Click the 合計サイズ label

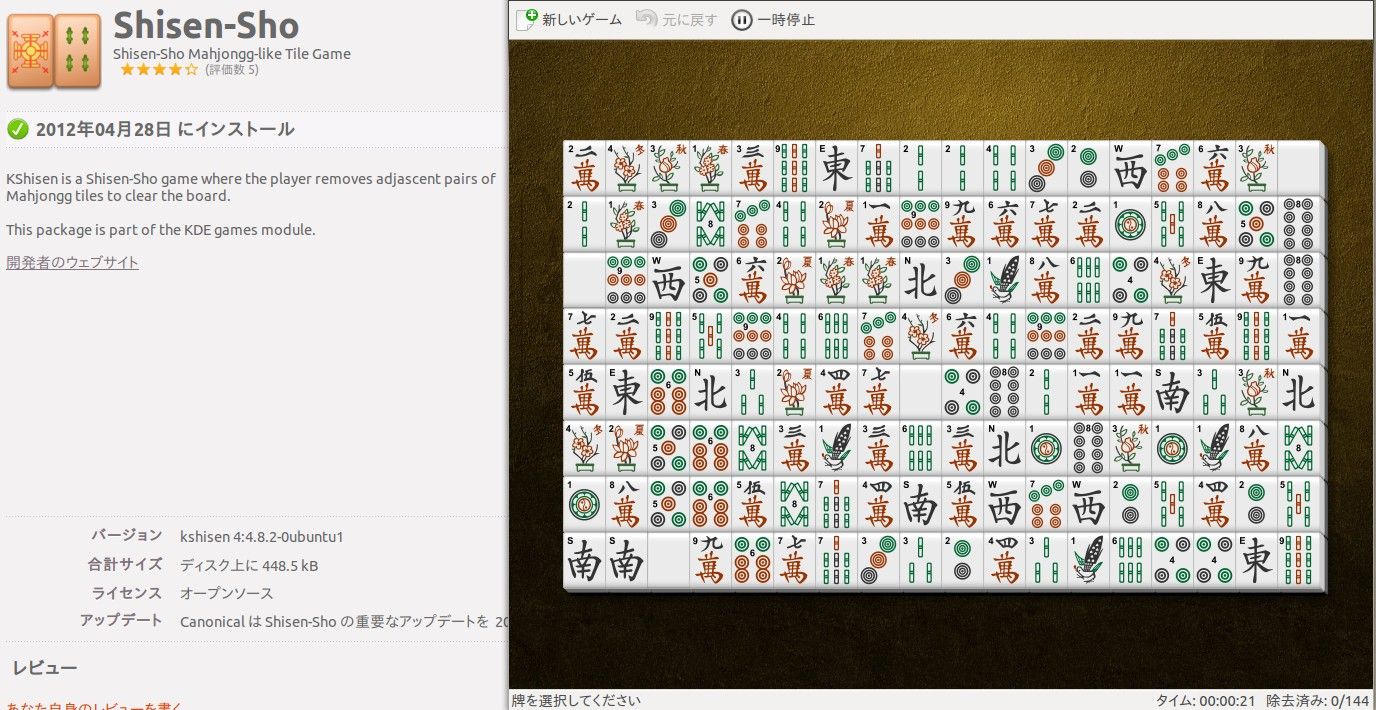pyautogui.click(x=125, y=564)
